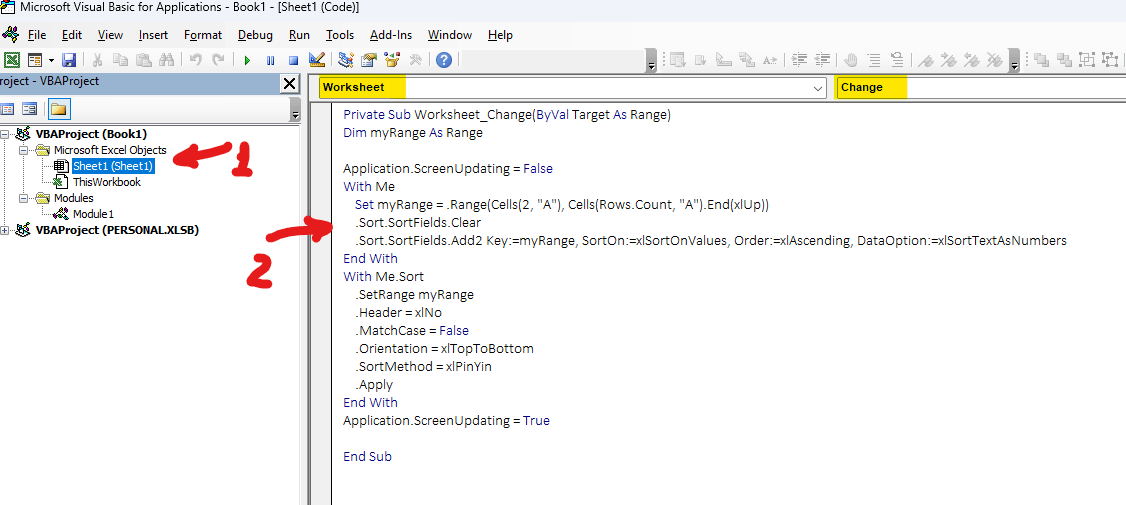This screenshot has width=1126, height=505.
Task: Open the File menu
Action: [37, 34]
